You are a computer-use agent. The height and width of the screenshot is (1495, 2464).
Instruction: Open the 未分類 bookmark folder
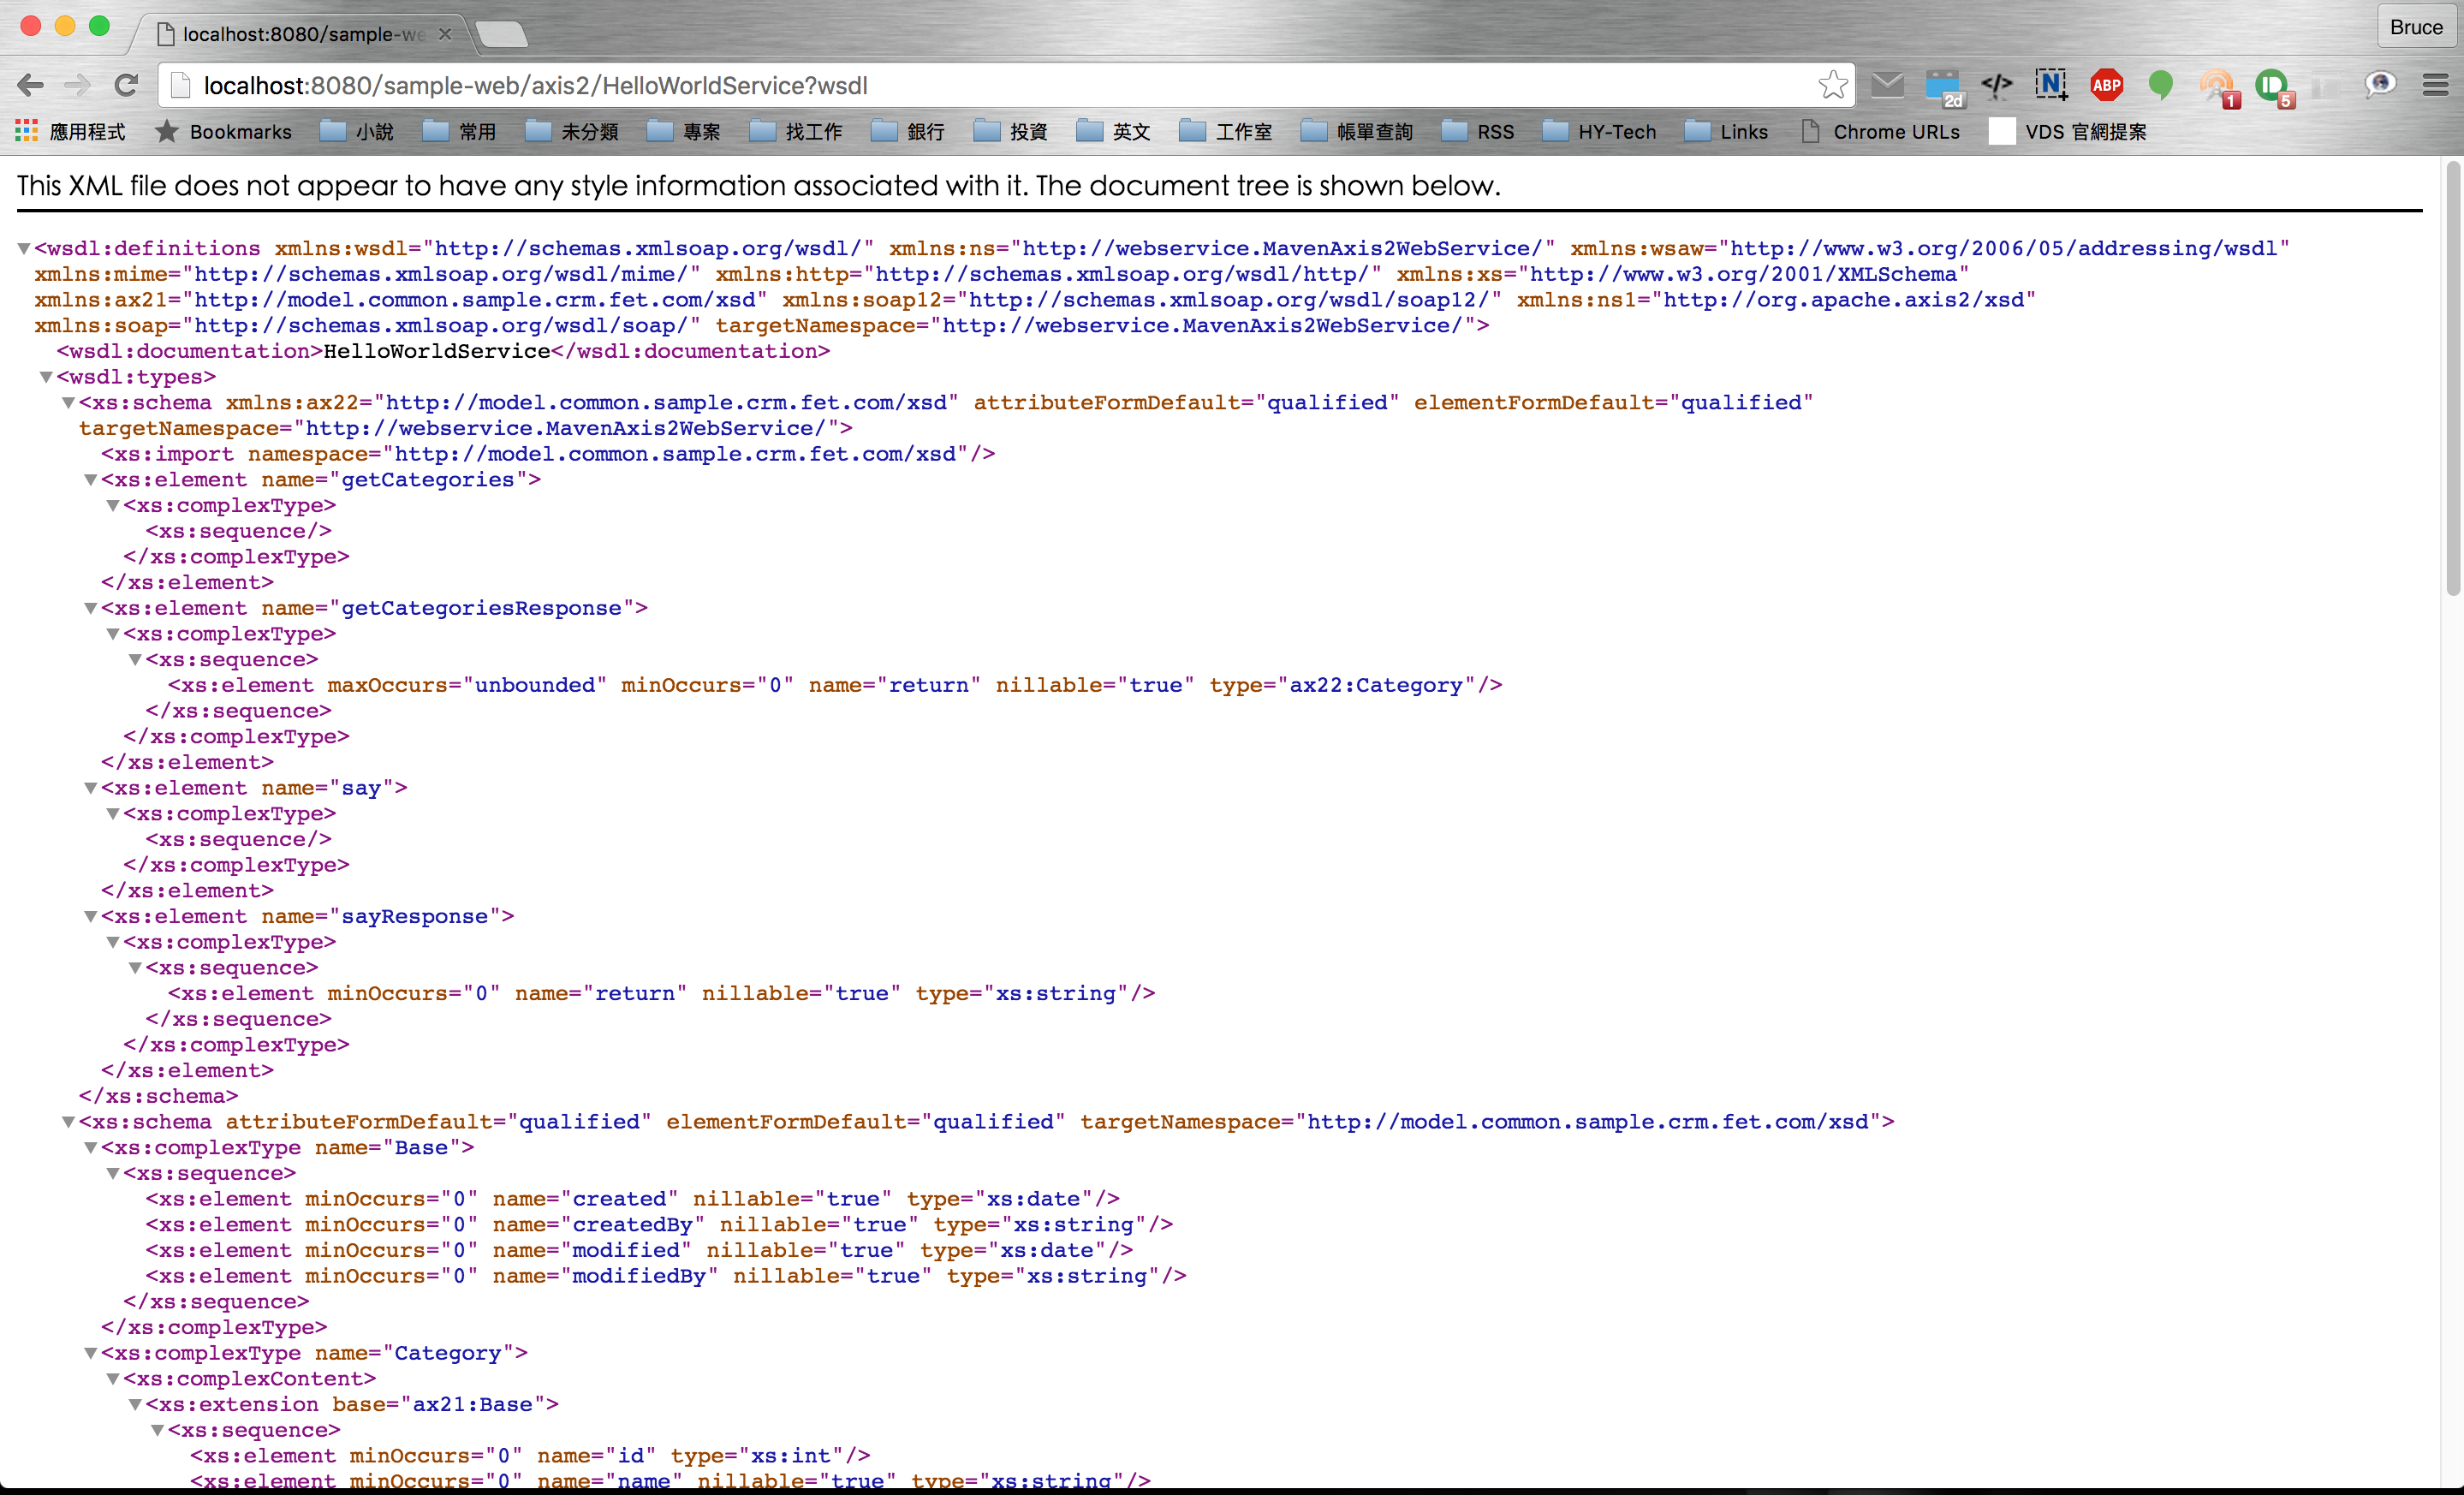(572, 132)
